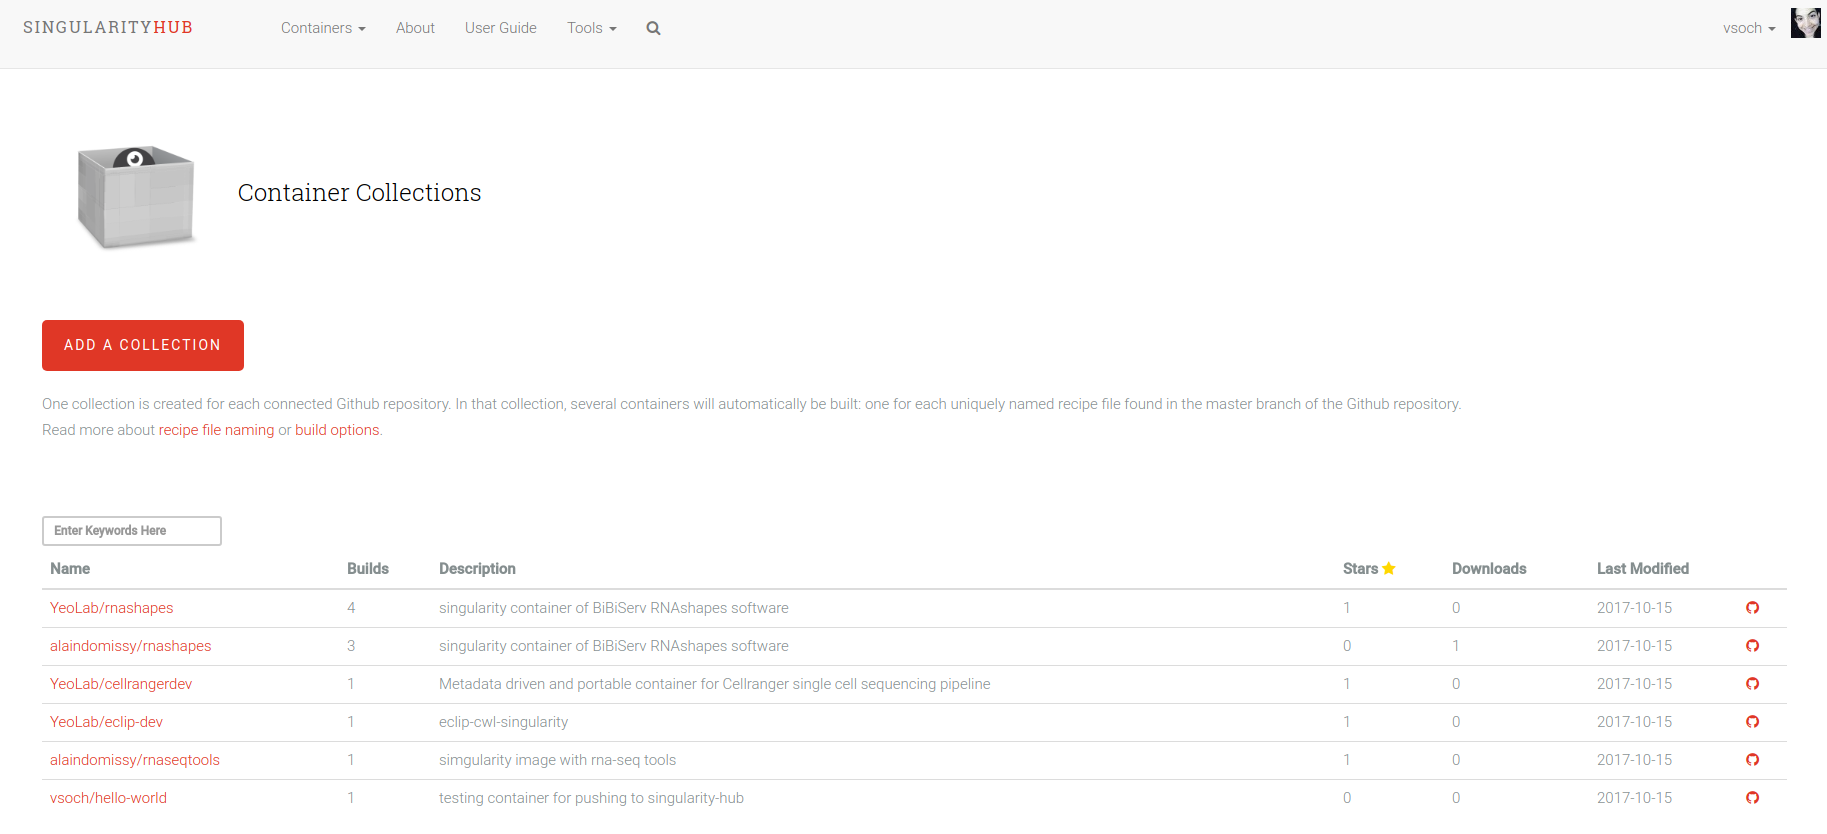This screenshot has width=1827, height=834.
Task: Go to the About page
Action: [415, 28]
